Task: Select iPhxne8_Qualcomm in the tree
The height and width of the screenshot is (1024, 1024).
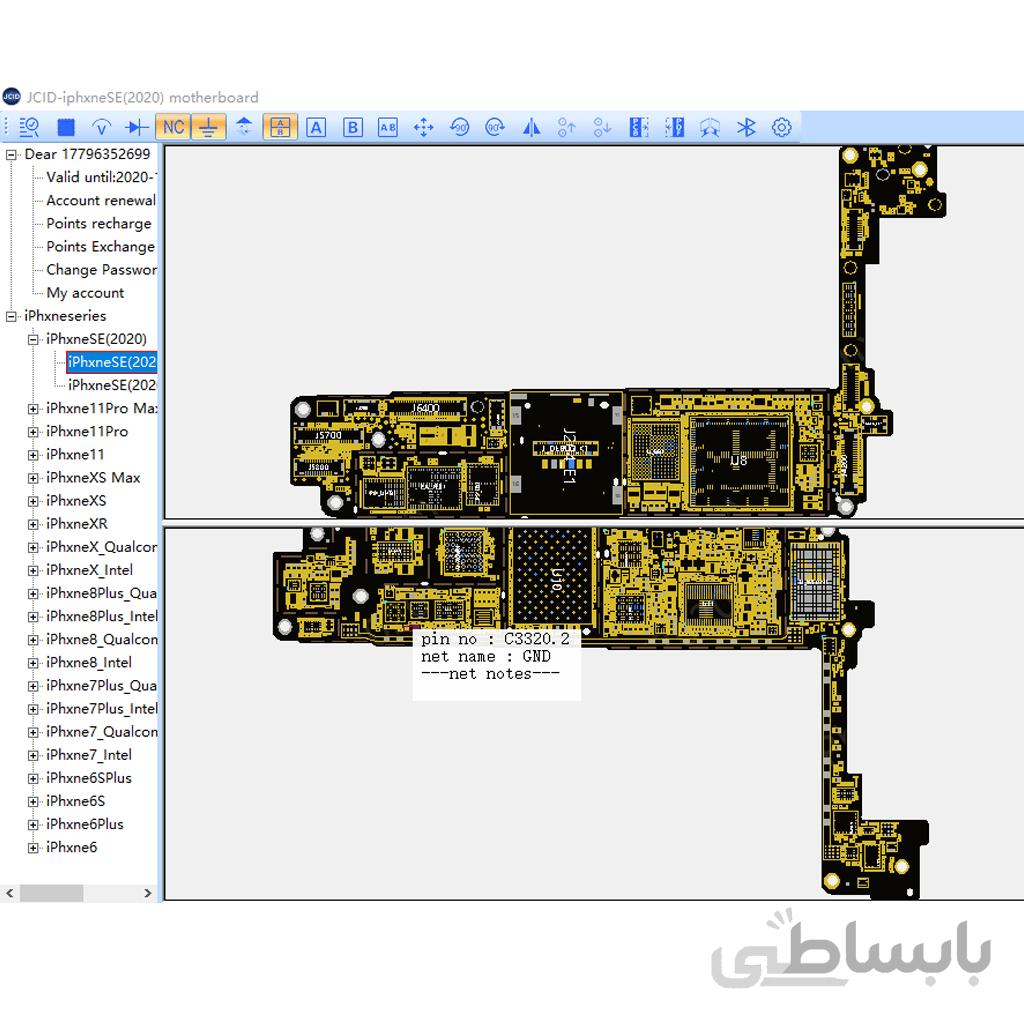Action: [102, 640]
